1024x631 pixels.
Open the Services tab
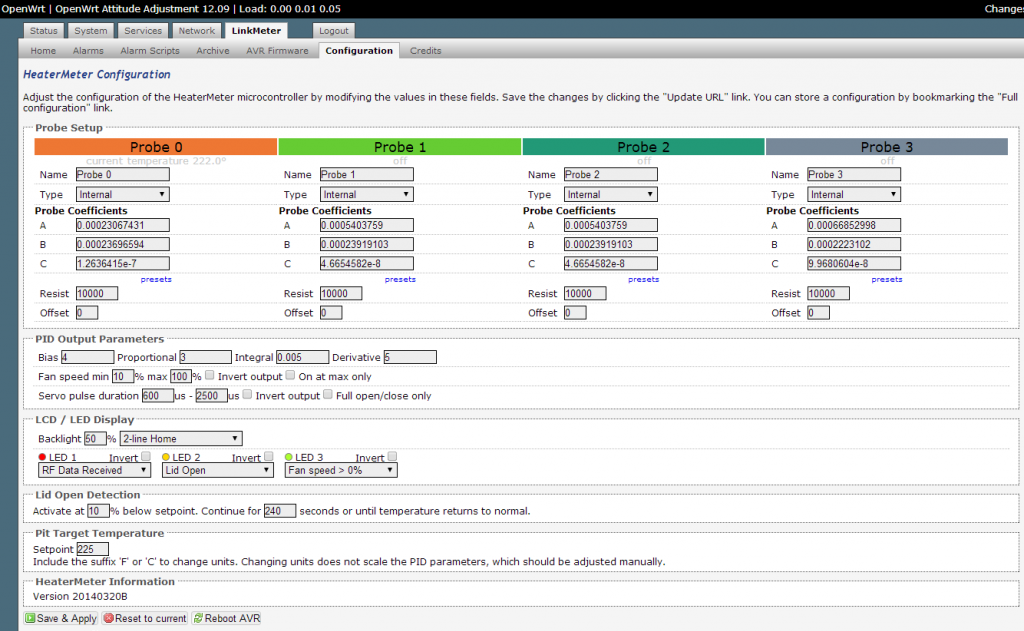point(143,31)
